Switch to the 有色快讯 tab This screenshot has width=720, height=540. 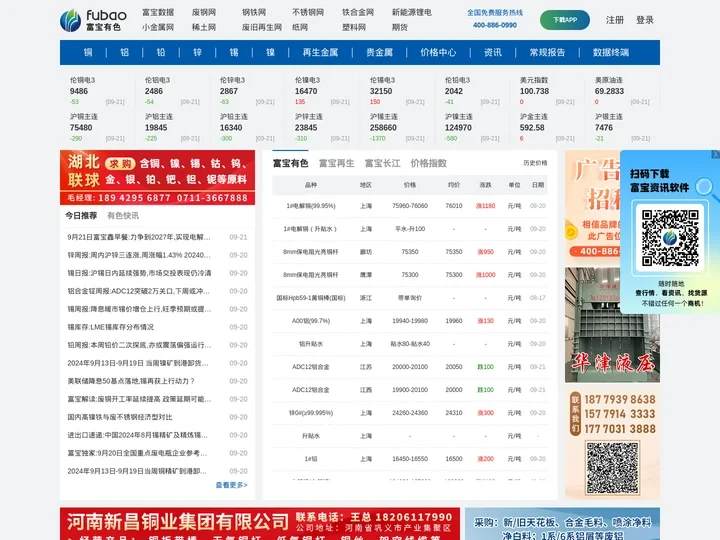pyautogui.click(x=123, y=215)
